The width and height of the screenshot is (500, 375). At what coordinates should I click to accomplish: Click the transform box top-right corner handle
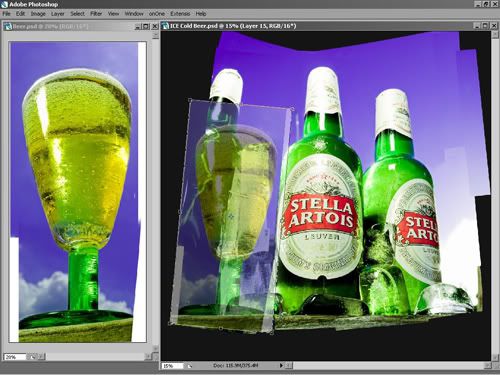tap(292, 108)
